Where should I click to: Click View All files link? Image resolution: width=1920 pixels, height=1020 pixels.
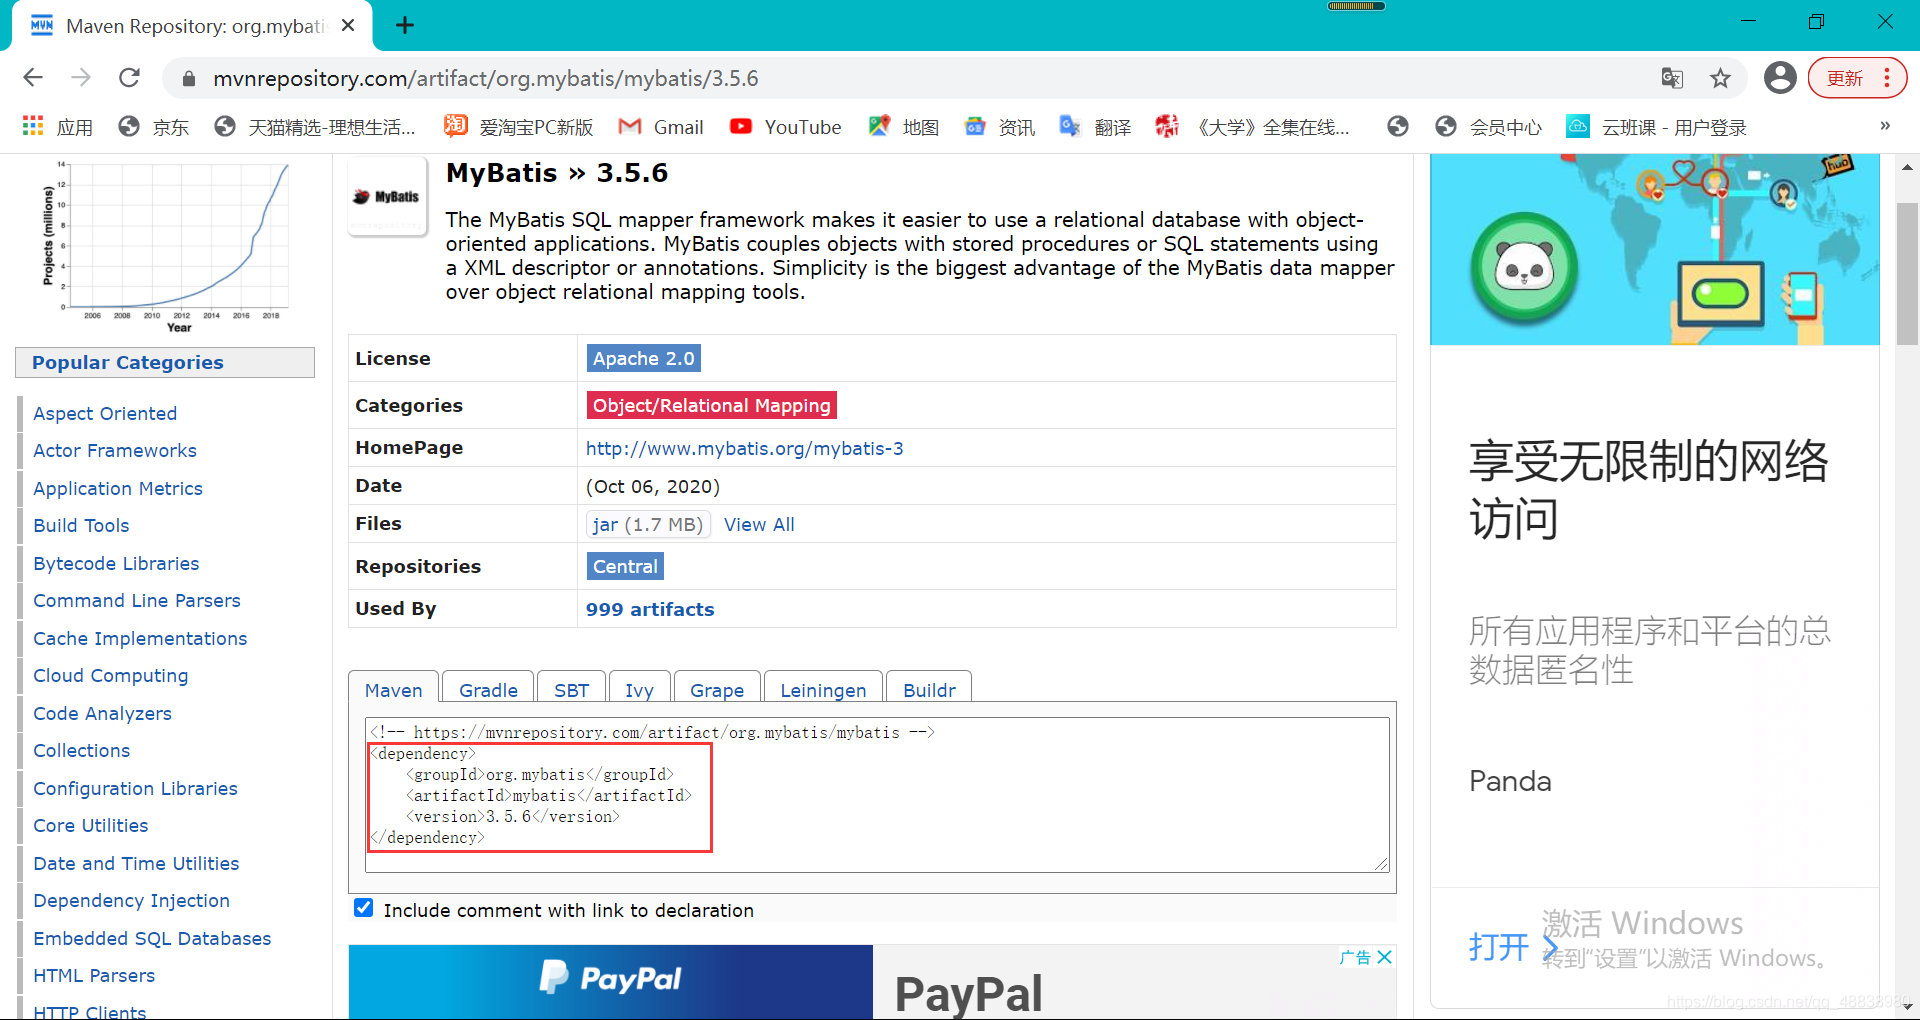click(x=759, y=524)
